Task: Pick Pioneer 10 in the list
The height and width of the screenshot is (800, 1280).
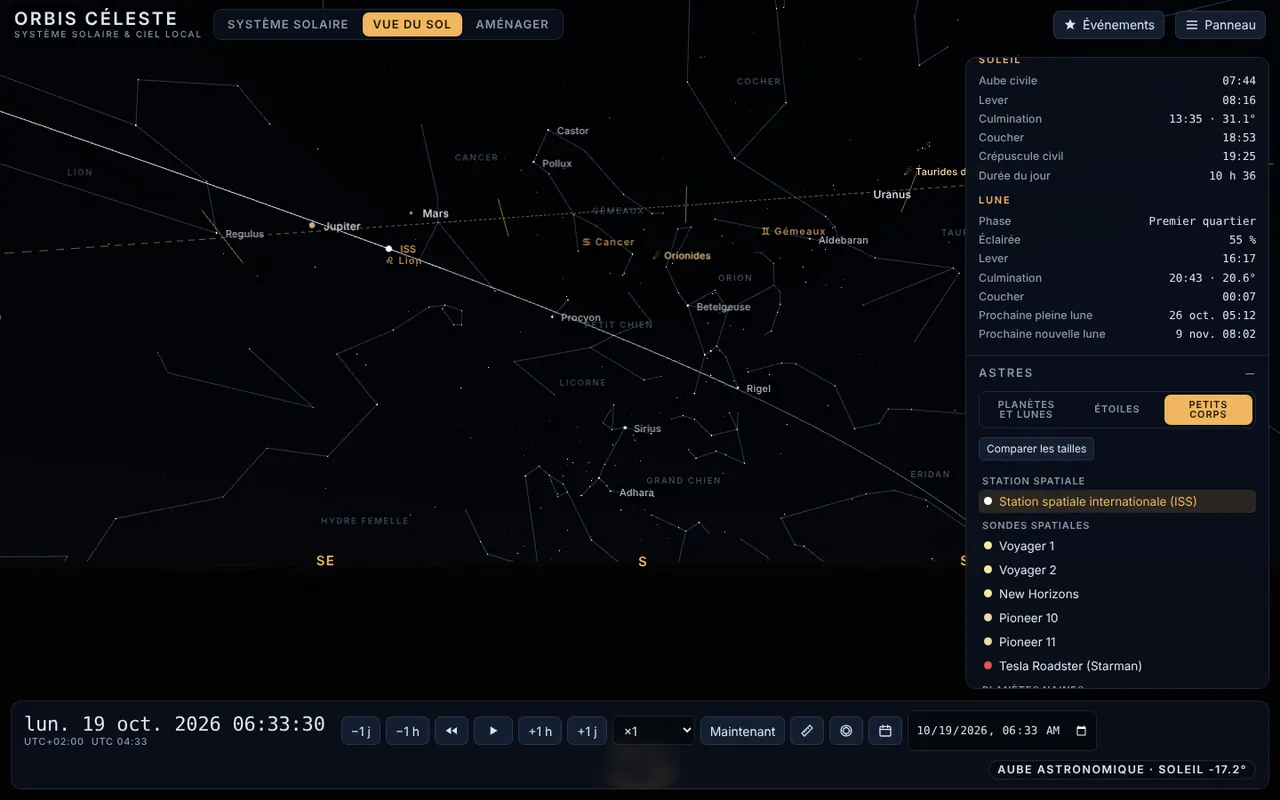Action: point(1117,618)
